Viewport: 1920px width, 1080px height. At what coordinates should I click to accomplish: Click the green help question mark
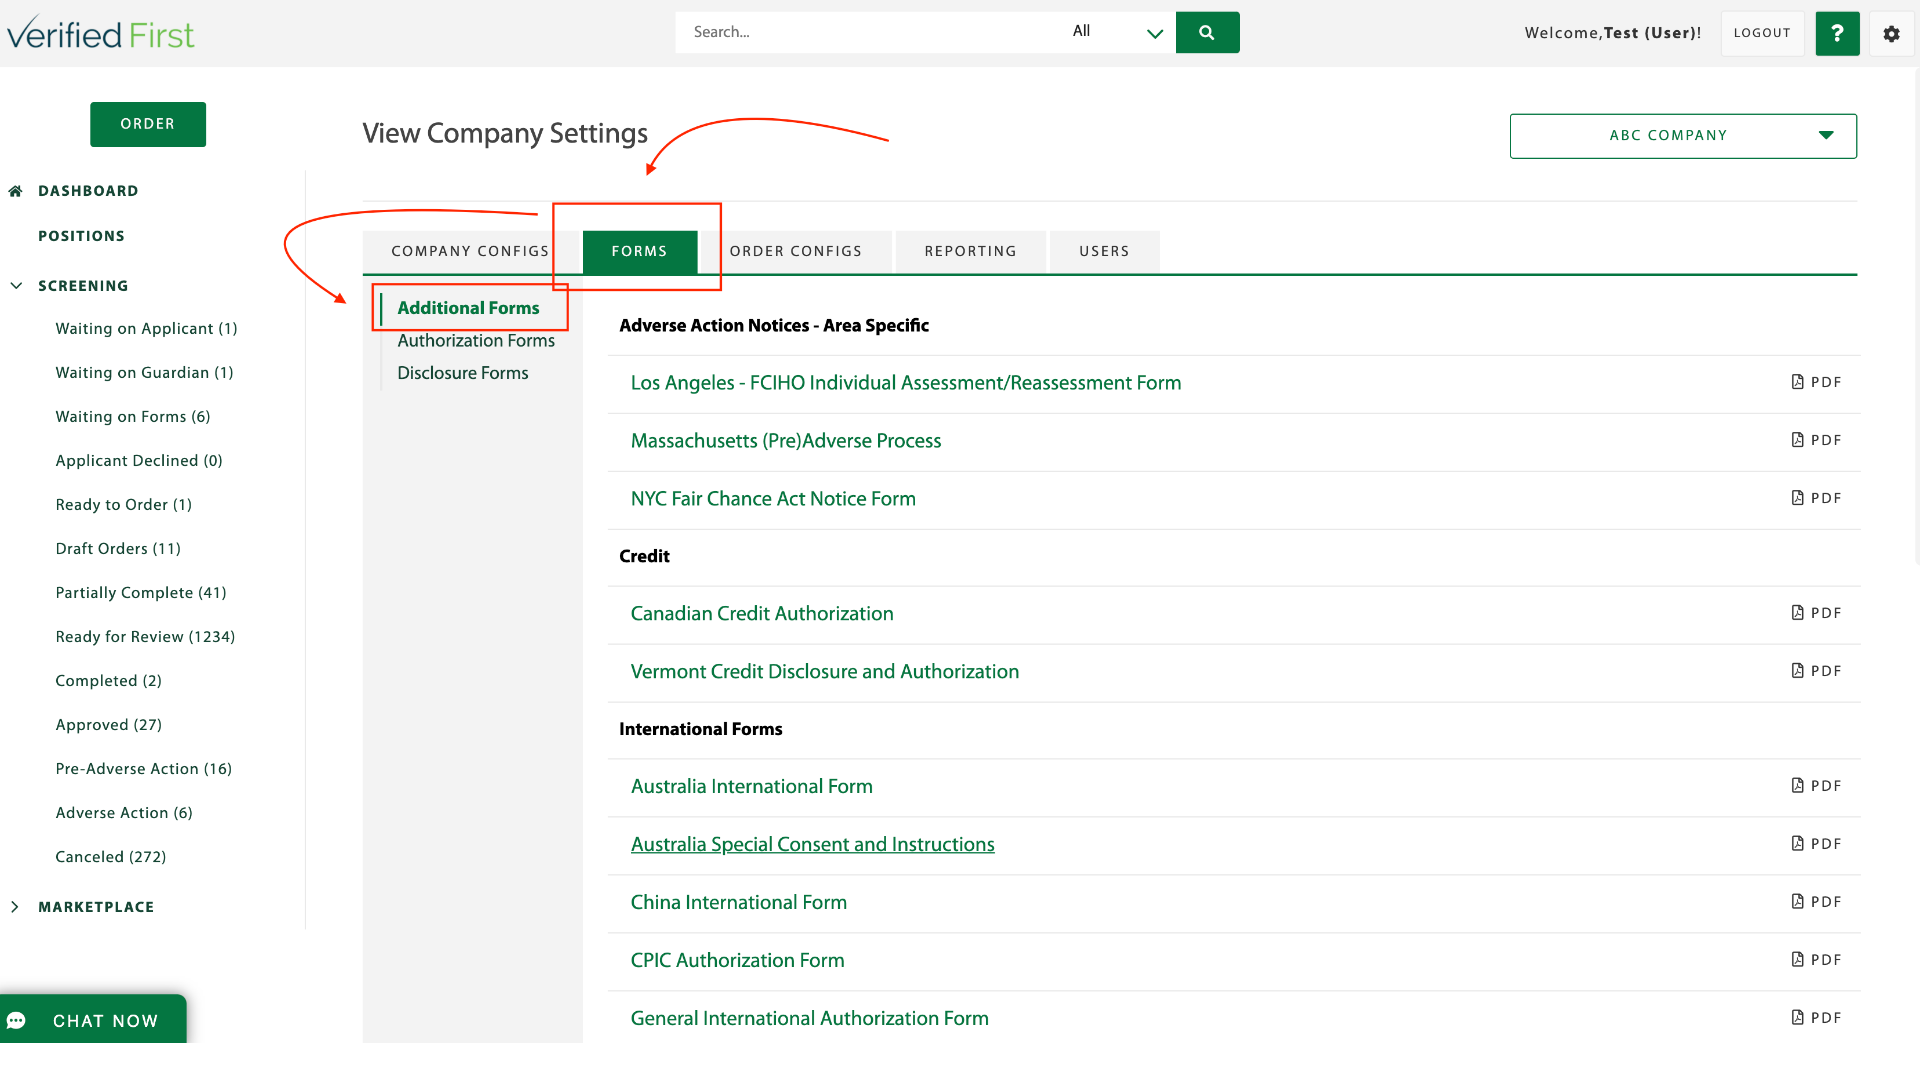point(1837,34)
